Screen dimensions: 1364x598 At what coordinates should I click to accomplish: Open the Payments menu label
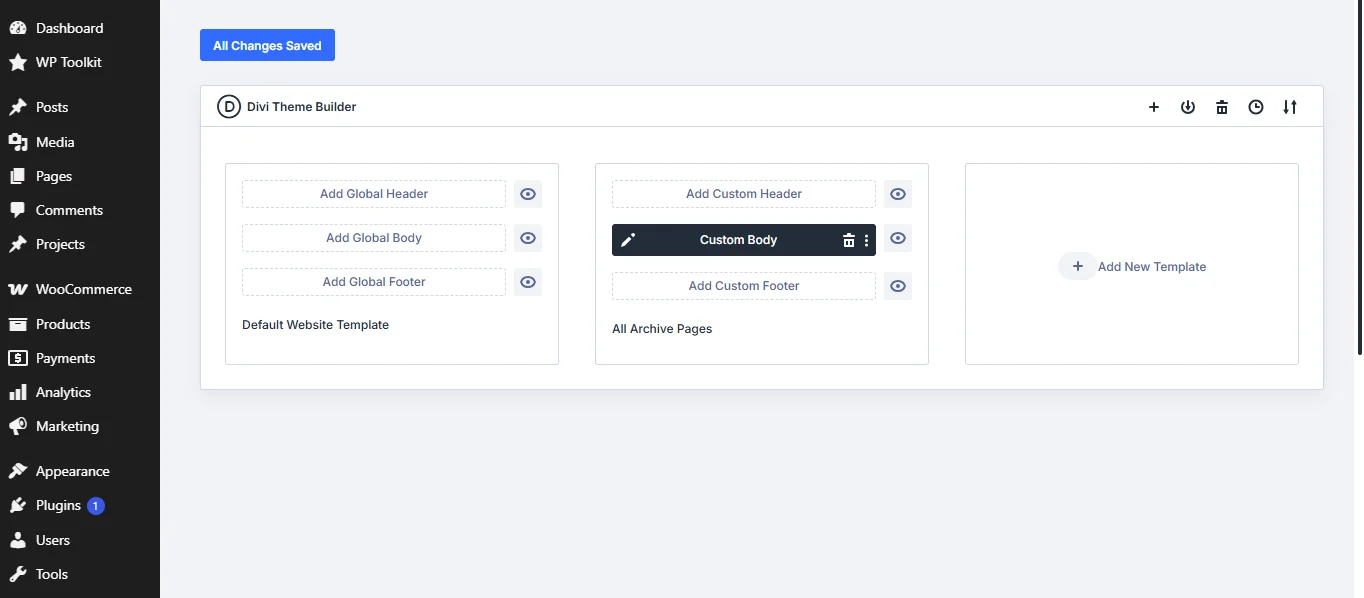pos(65,358)
